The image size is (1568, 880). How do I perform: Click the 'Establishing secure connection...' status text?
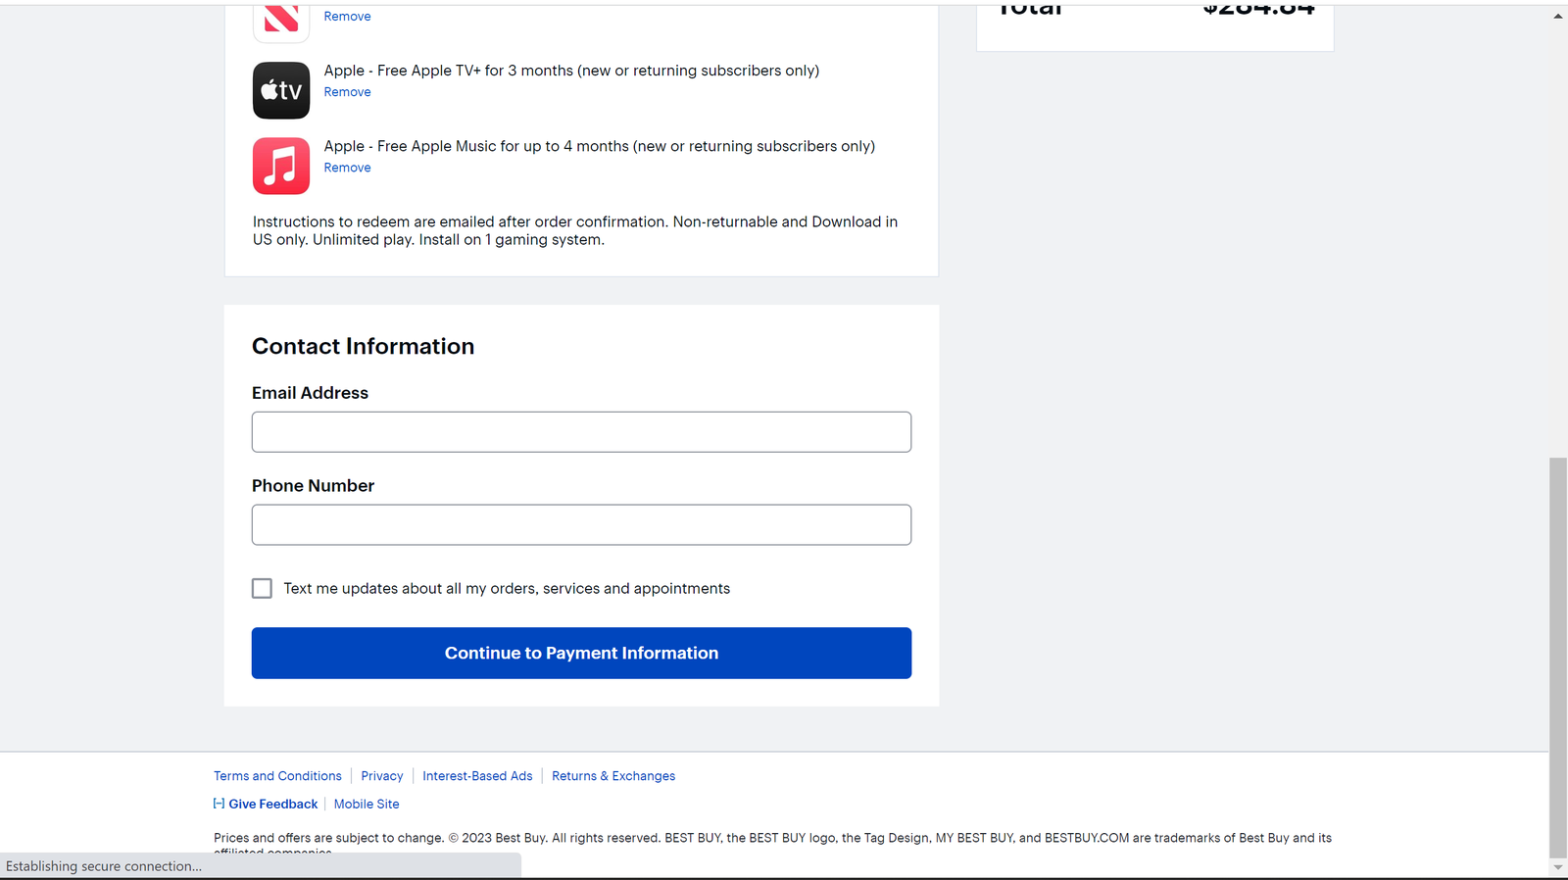click(104, 866)
